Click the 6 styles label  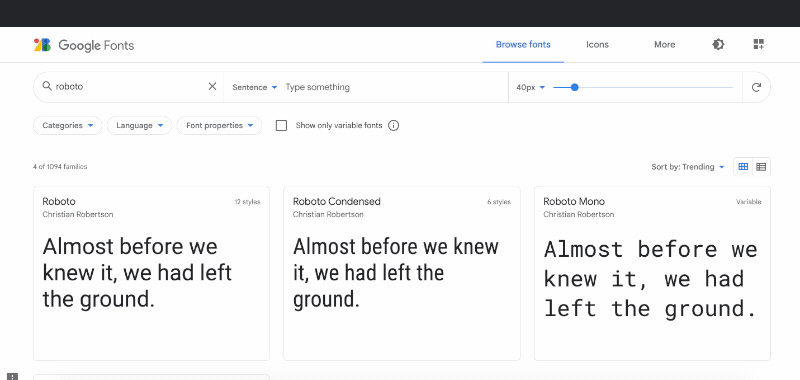pos(499,202)
